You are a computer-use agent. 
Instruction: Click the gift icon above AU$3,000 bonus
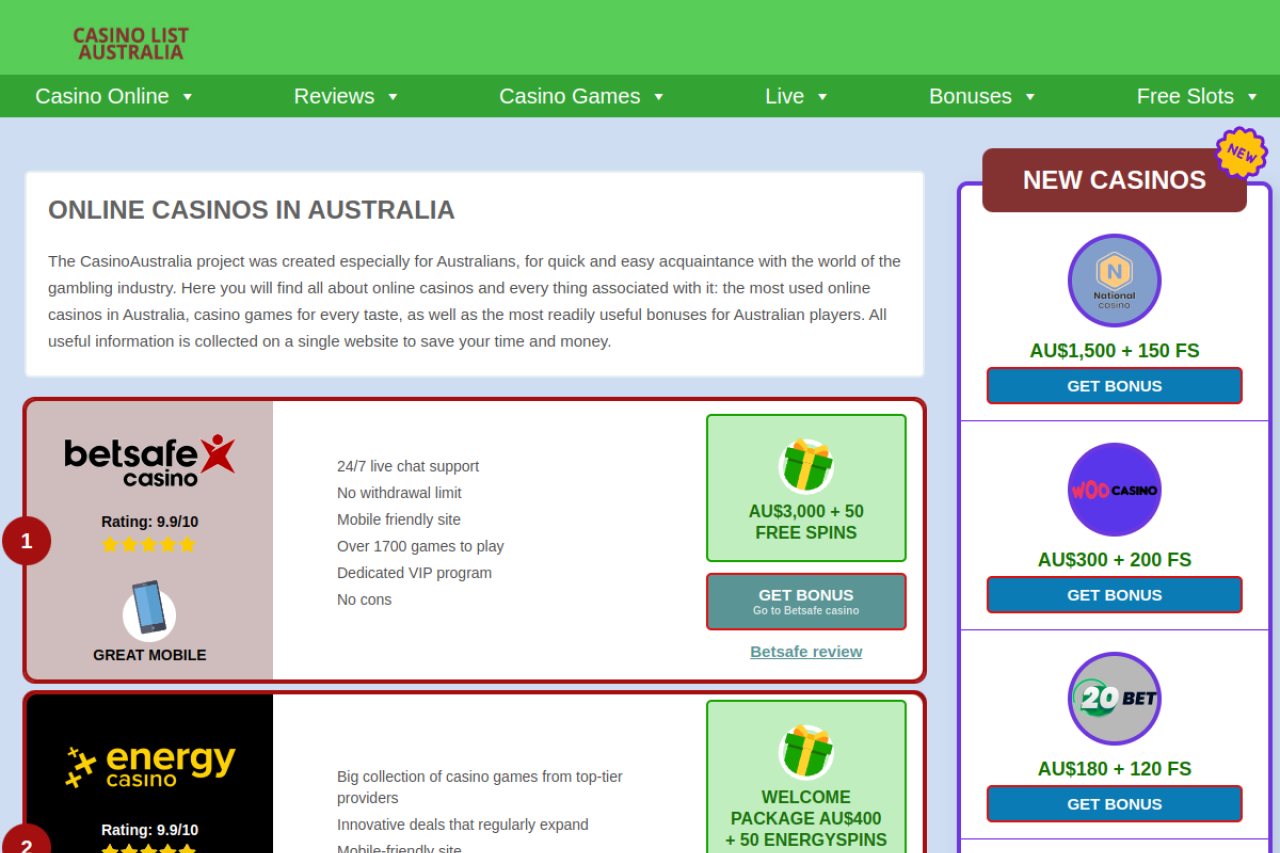806,466
